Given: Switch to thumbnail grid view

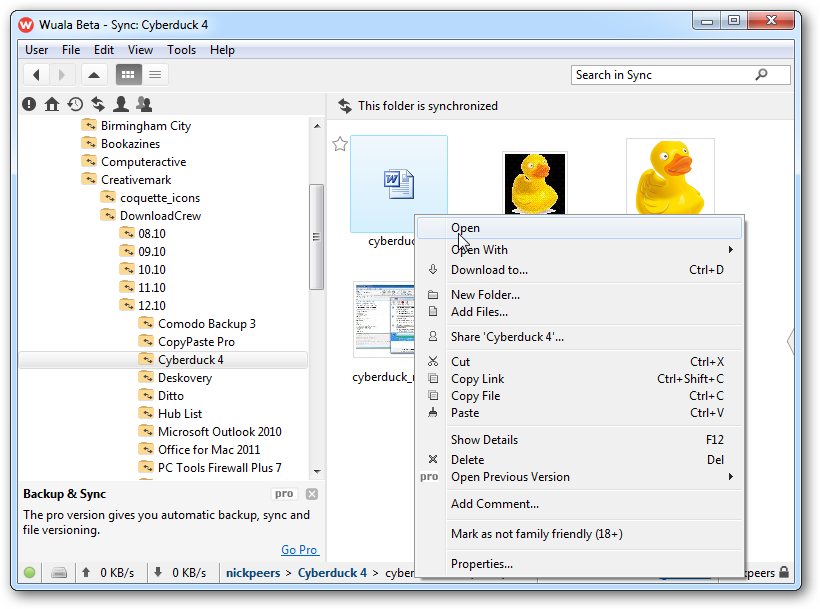Looking at the screenshot, I should [128, 75].
